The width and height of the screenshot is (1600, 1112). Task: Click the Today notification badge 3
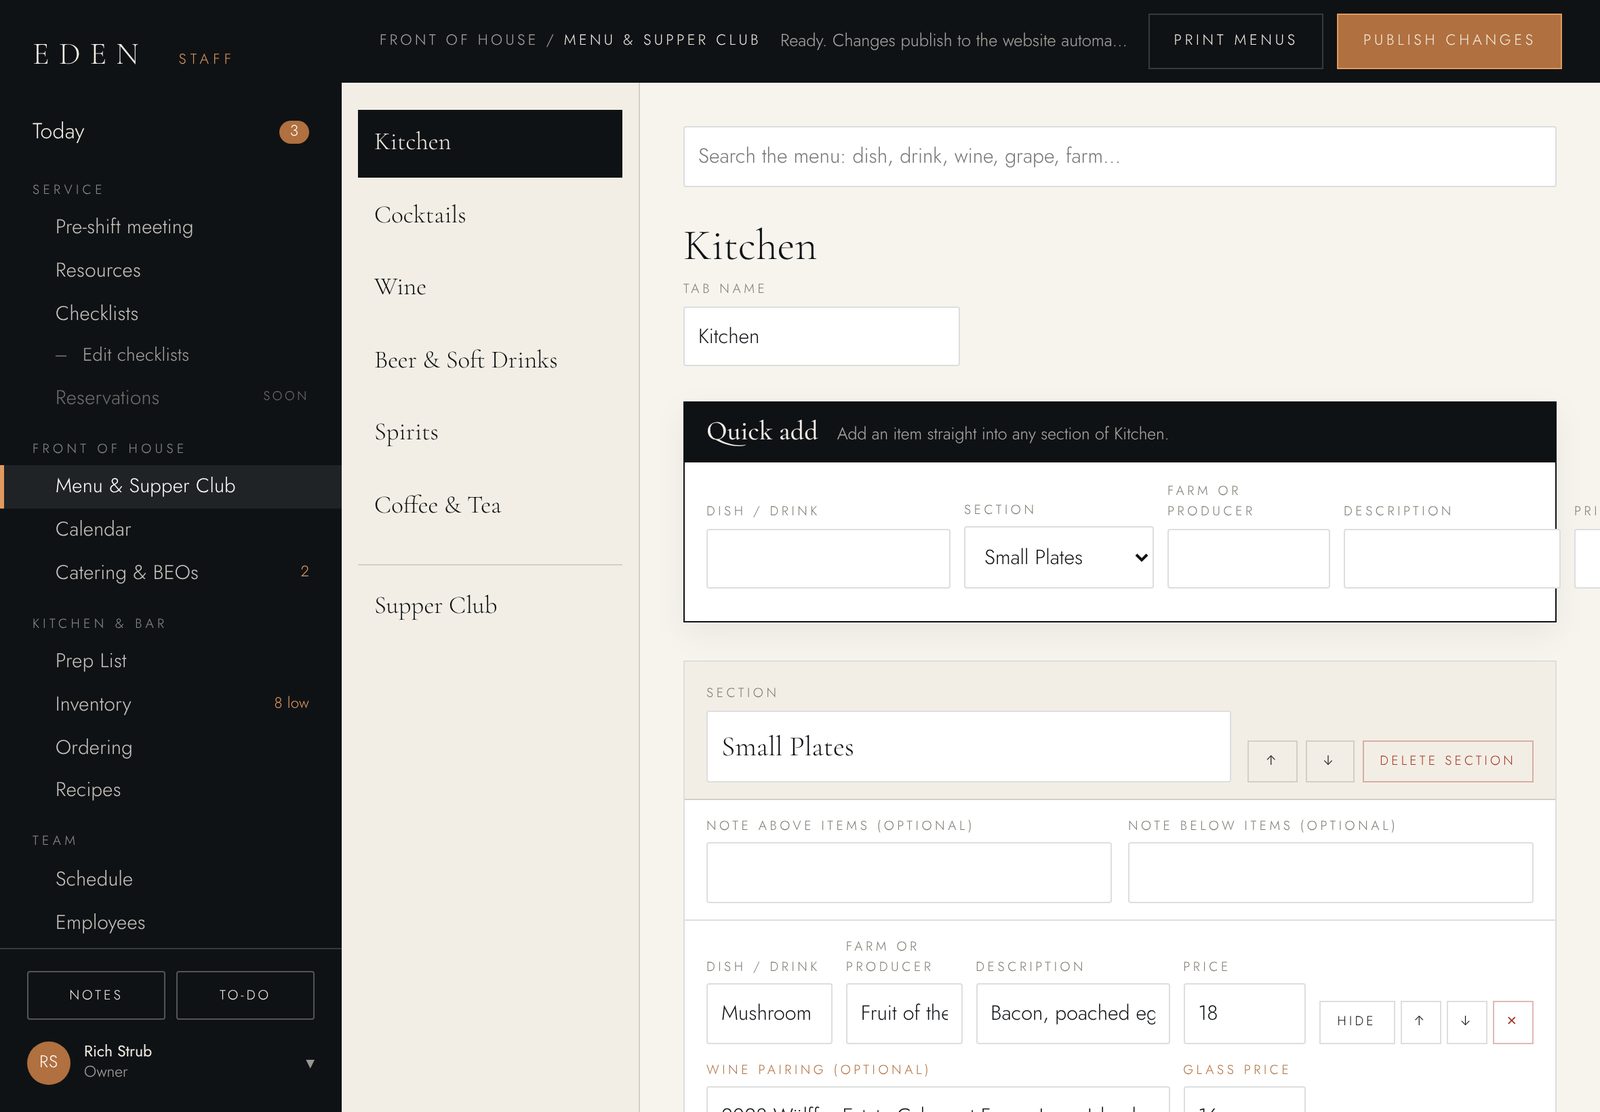(294, 131)
